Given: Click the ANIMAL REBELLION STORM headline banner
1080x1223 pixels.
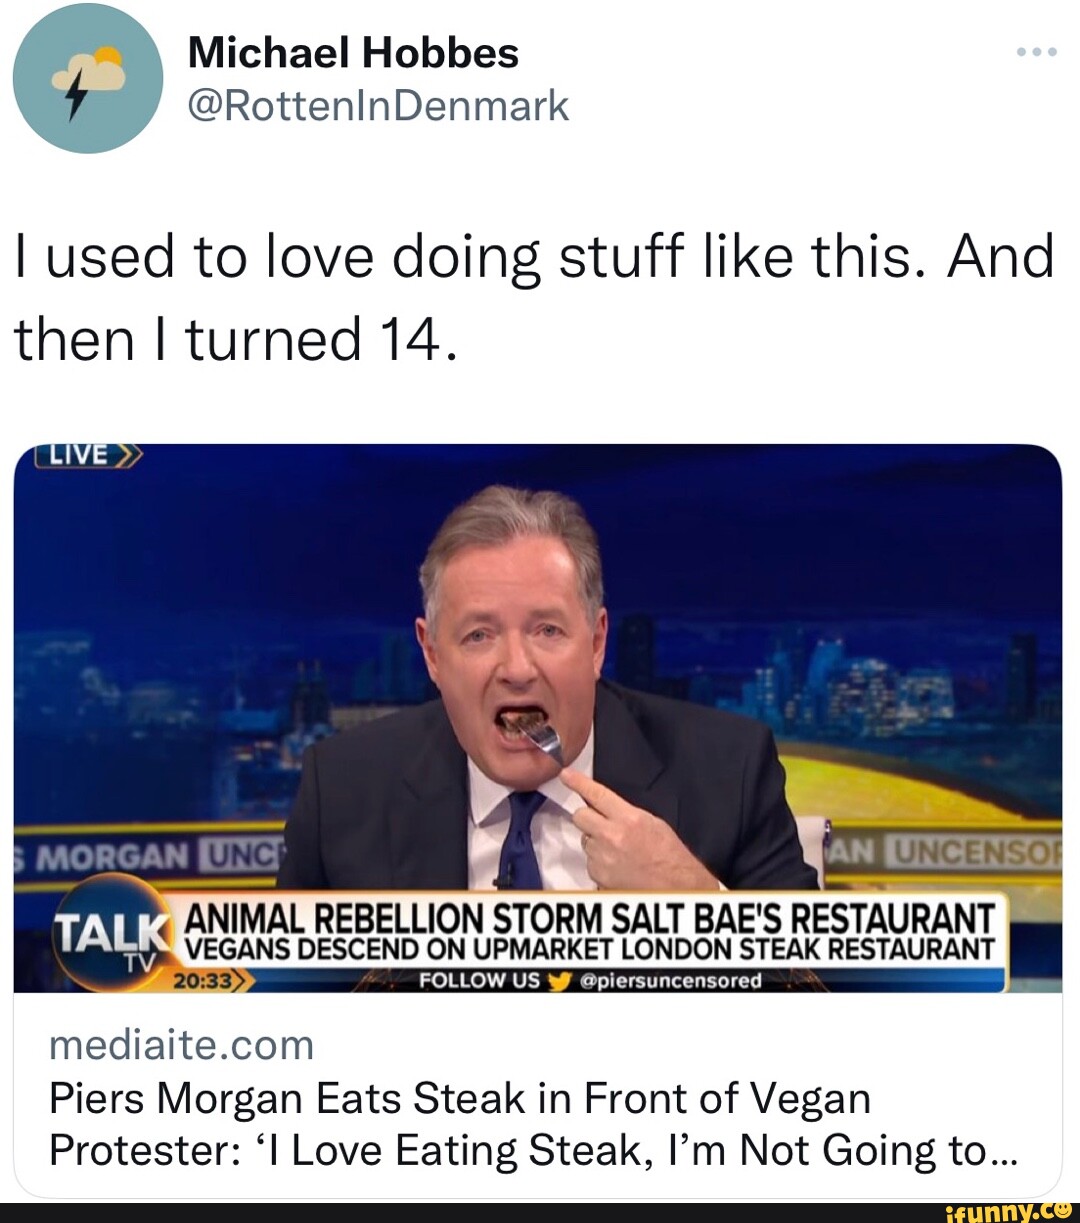Looking at the screenshot, I should coord(590,915).
